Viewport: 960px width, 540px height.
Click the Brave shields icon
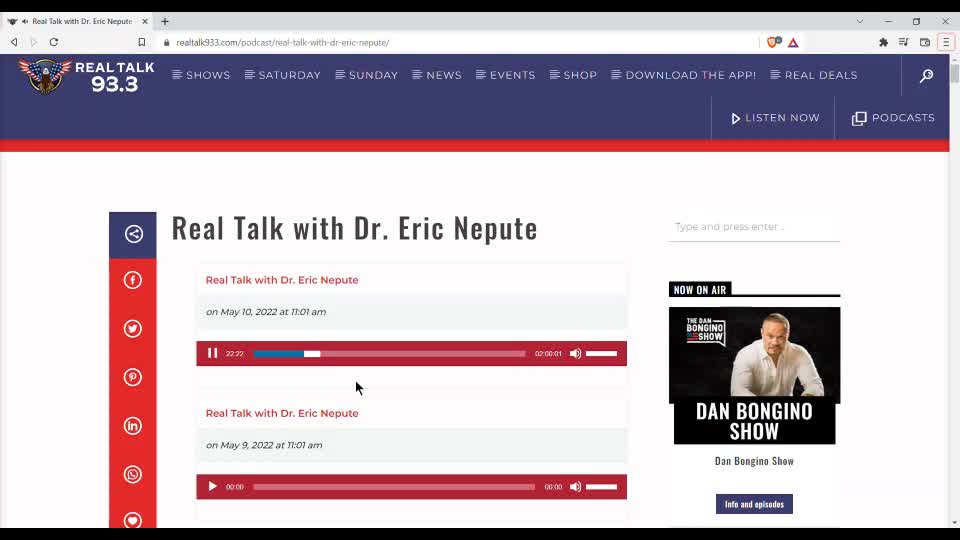tap(774, 42)
